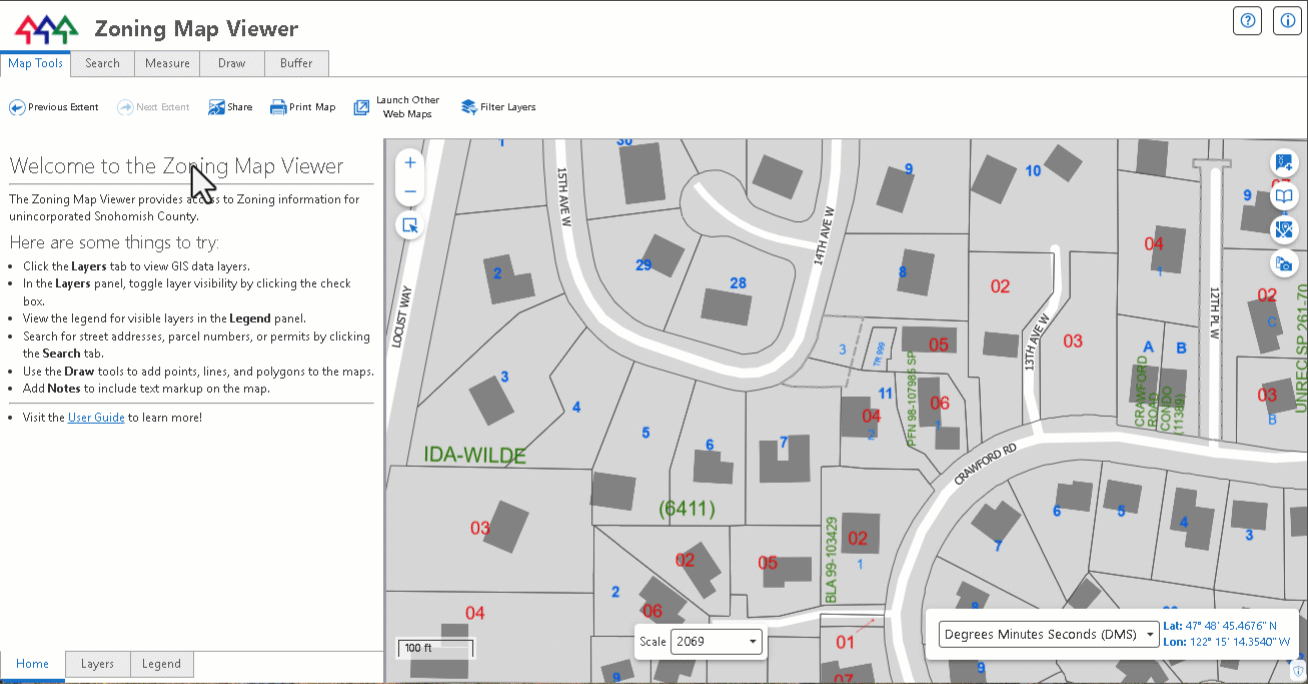Image resolution: width=1308 pixels, height=684 pixels.
Task: Switch to the Buffer tab
Action: (x=296, y=63)
